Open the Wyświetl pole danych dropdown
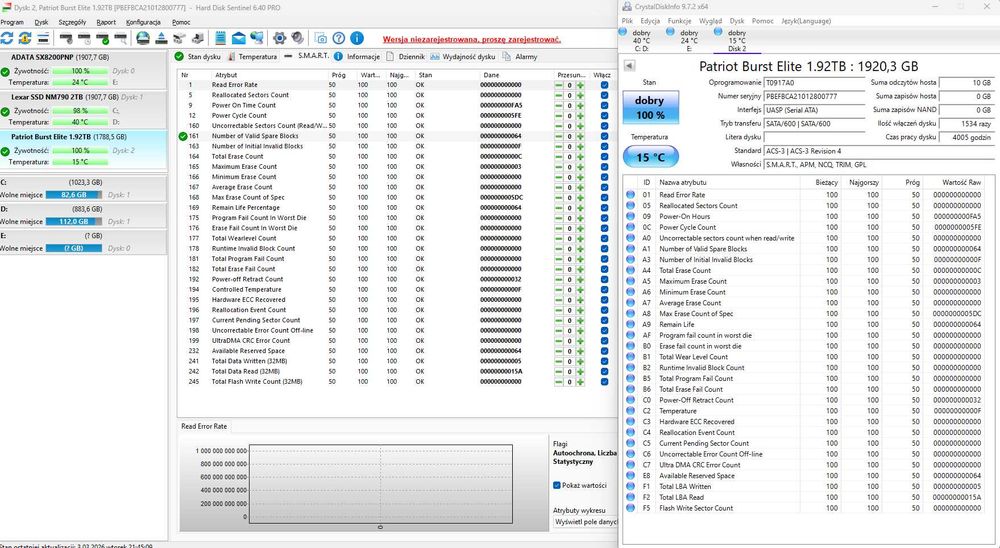Image resolution: width=1000 pixels, height=548 pixels. pos(585,522)
